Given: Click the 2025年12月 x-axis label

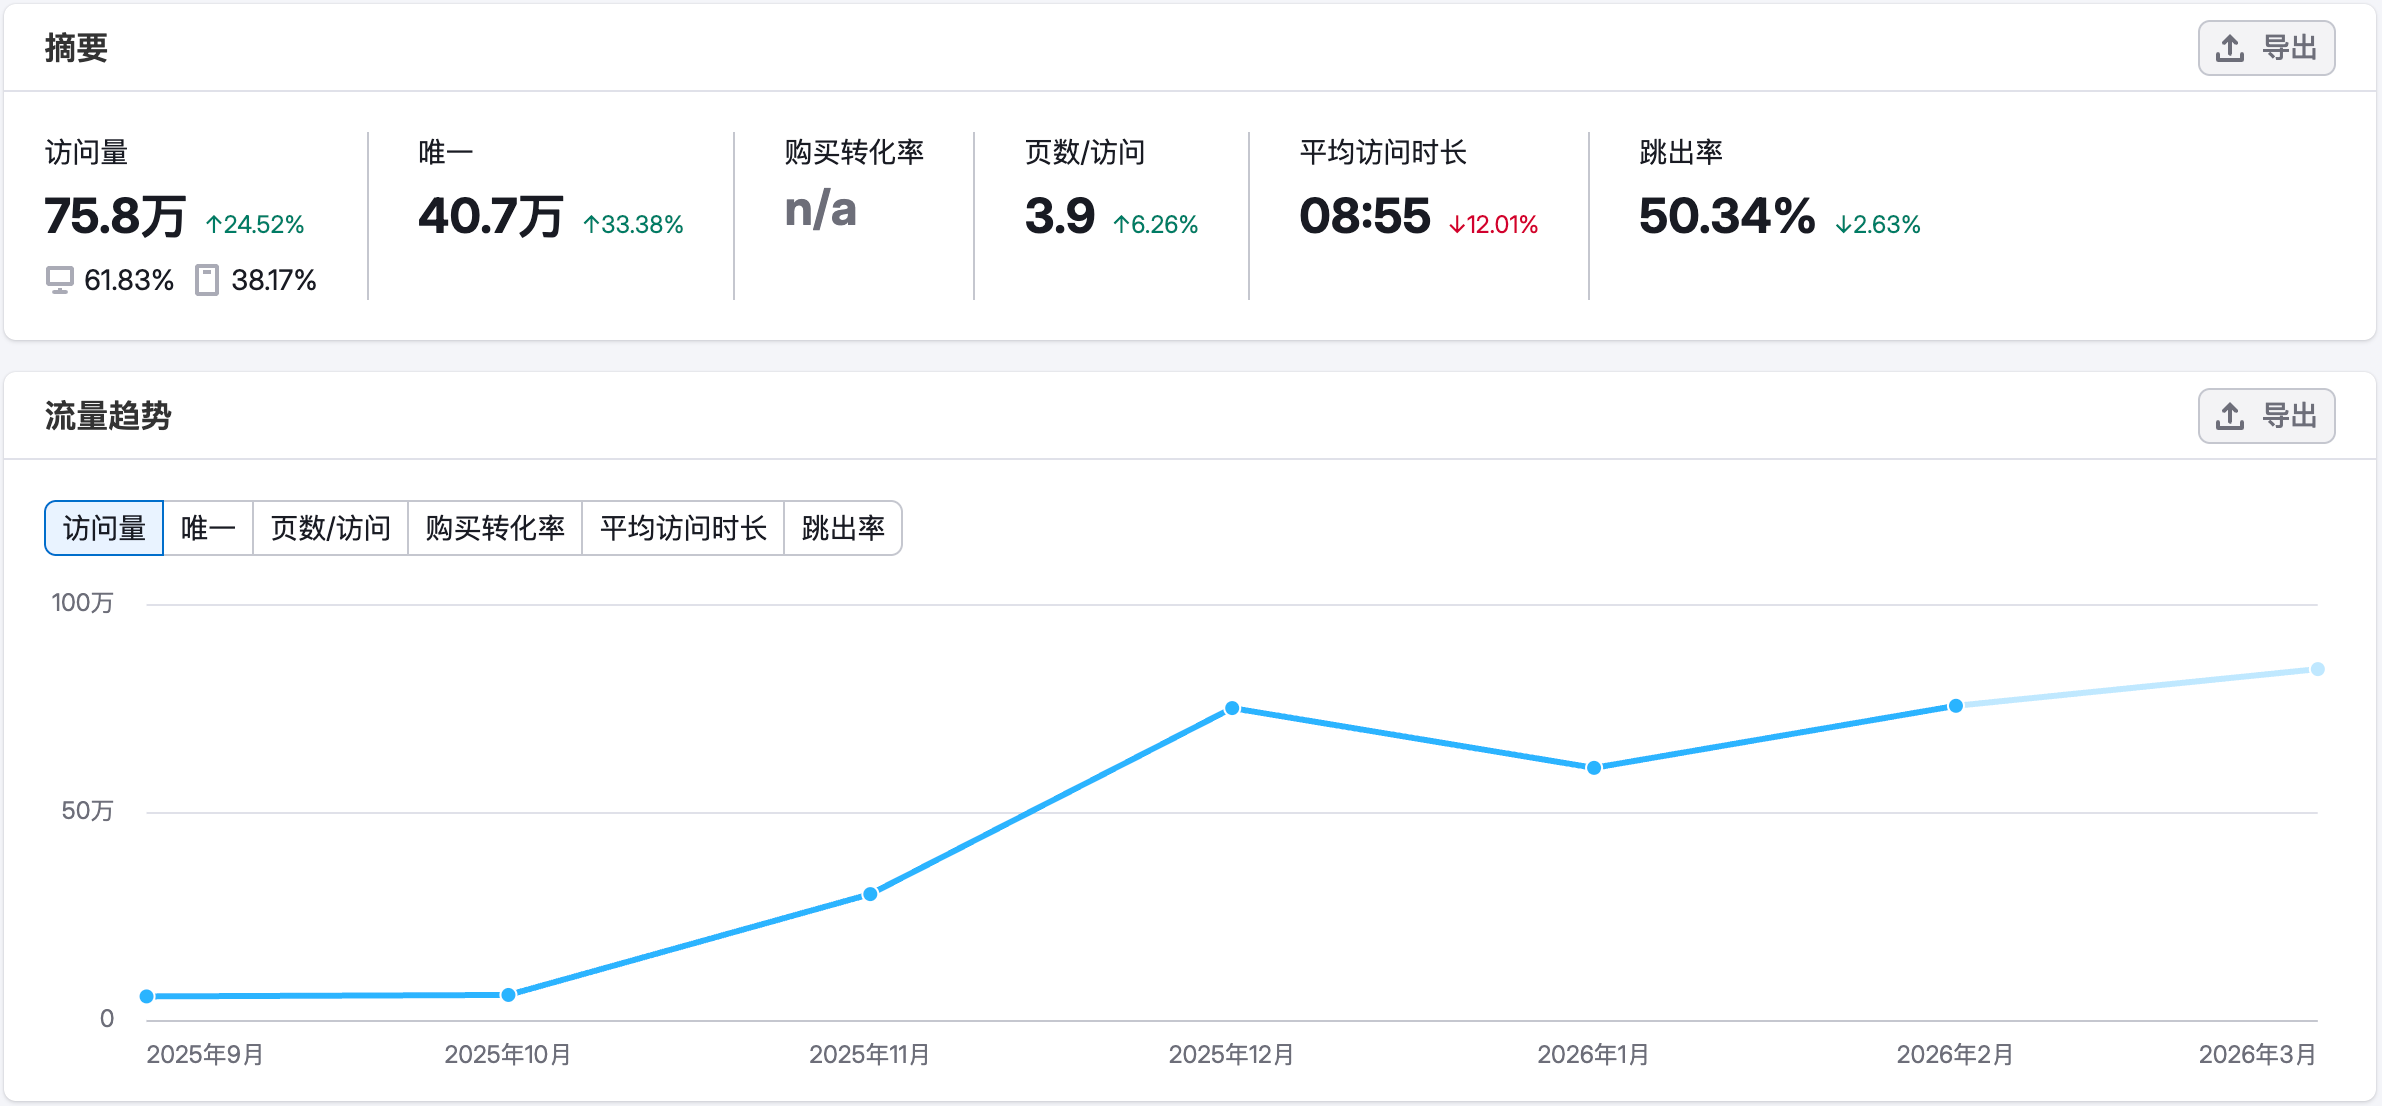Looking at the screenshot, I should click(x=1232, y=1055).
